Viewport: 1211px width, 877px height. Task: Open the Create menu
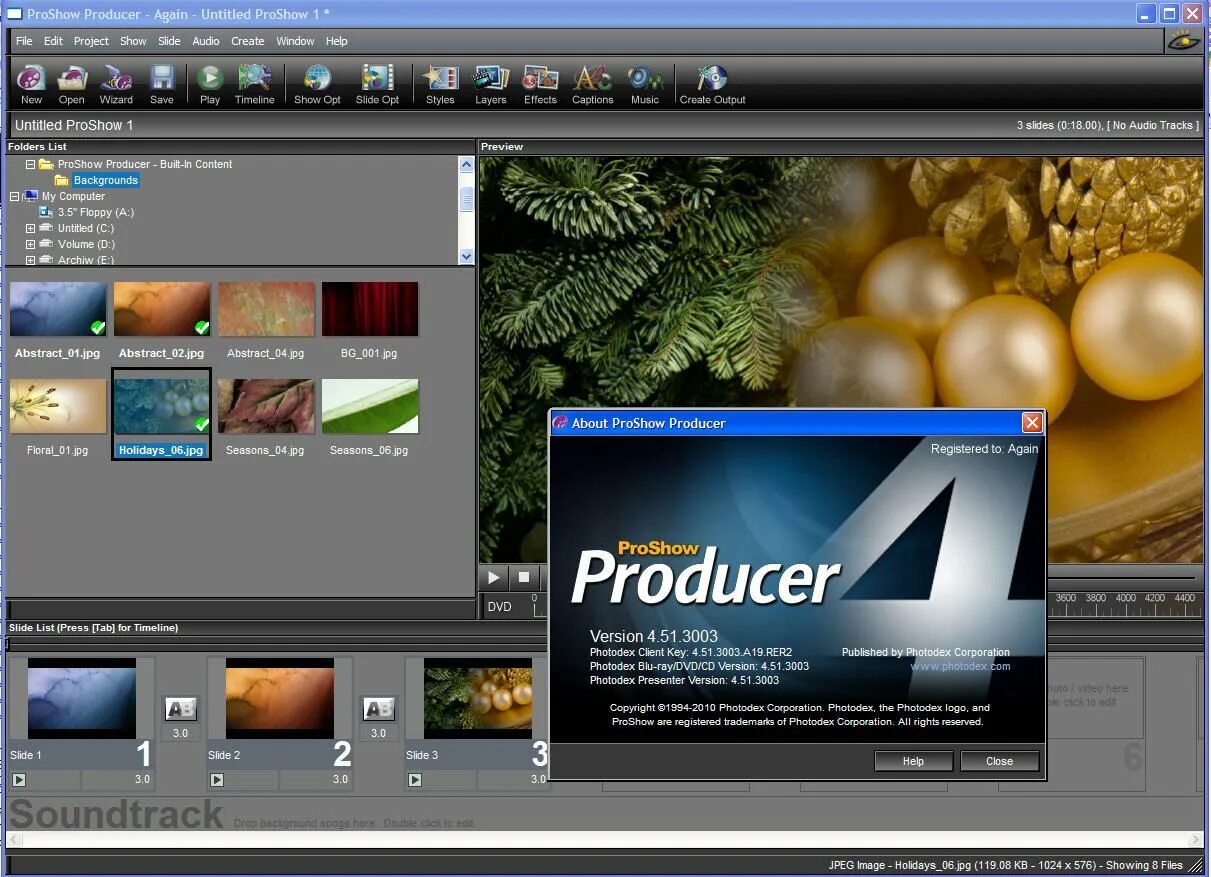coord(248,41)
